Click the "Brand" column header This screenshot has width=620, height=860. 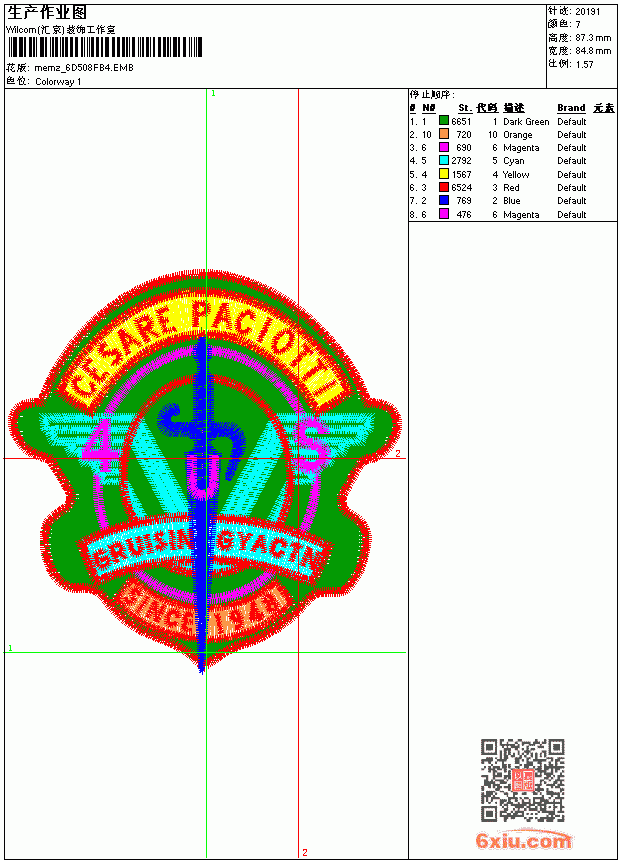coord(571,108)
